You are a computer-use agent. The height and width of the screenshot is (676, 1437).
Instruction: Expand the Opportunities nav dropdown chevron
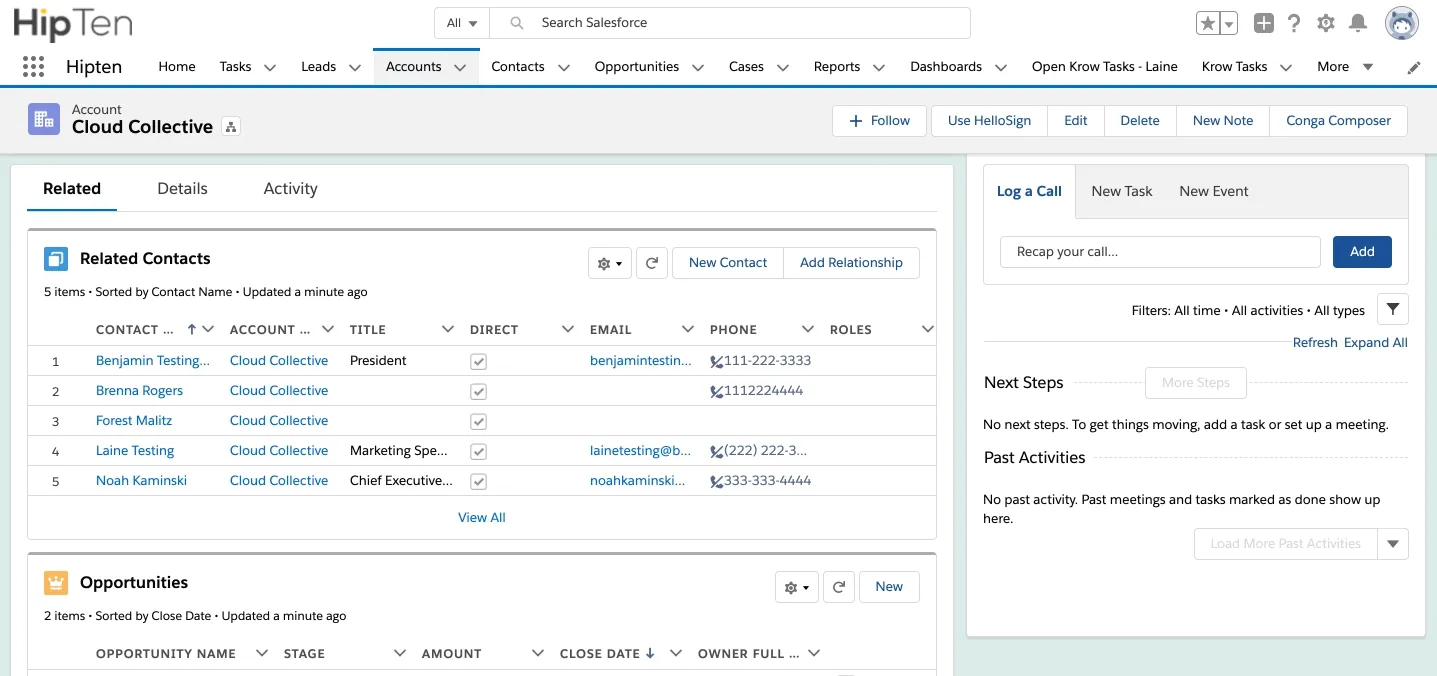tap(697, 68)
